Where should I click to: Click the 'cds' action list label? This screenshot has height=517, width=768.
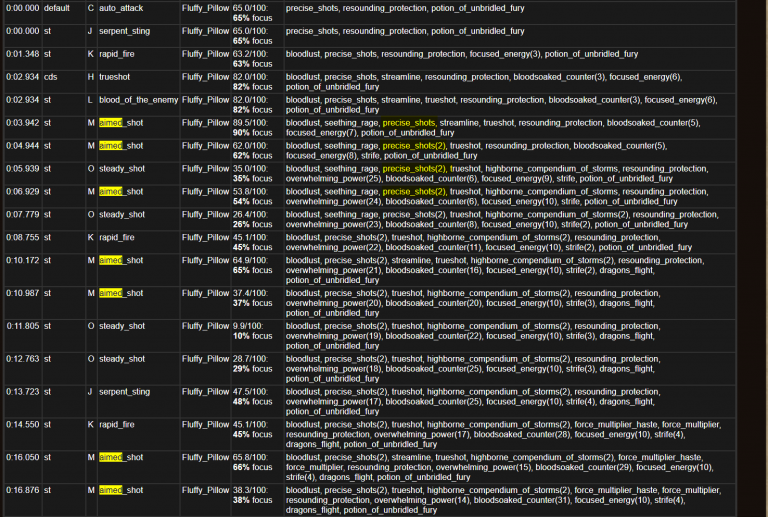point(51,76)
